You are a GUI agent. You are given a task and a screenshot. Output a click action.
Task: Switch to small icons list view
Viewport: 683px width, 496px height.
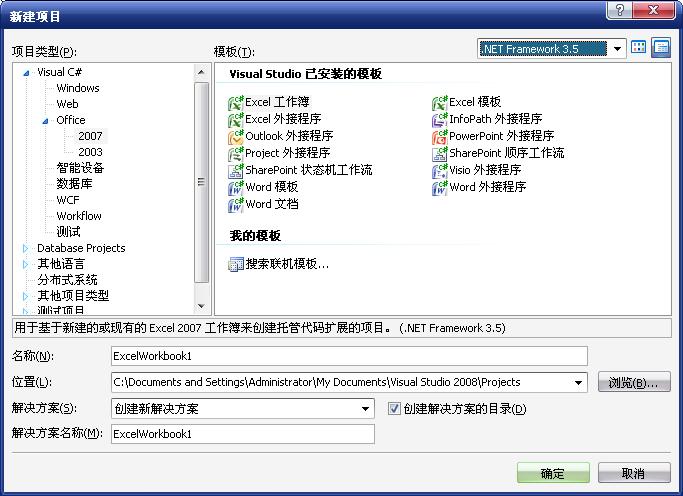661,47
